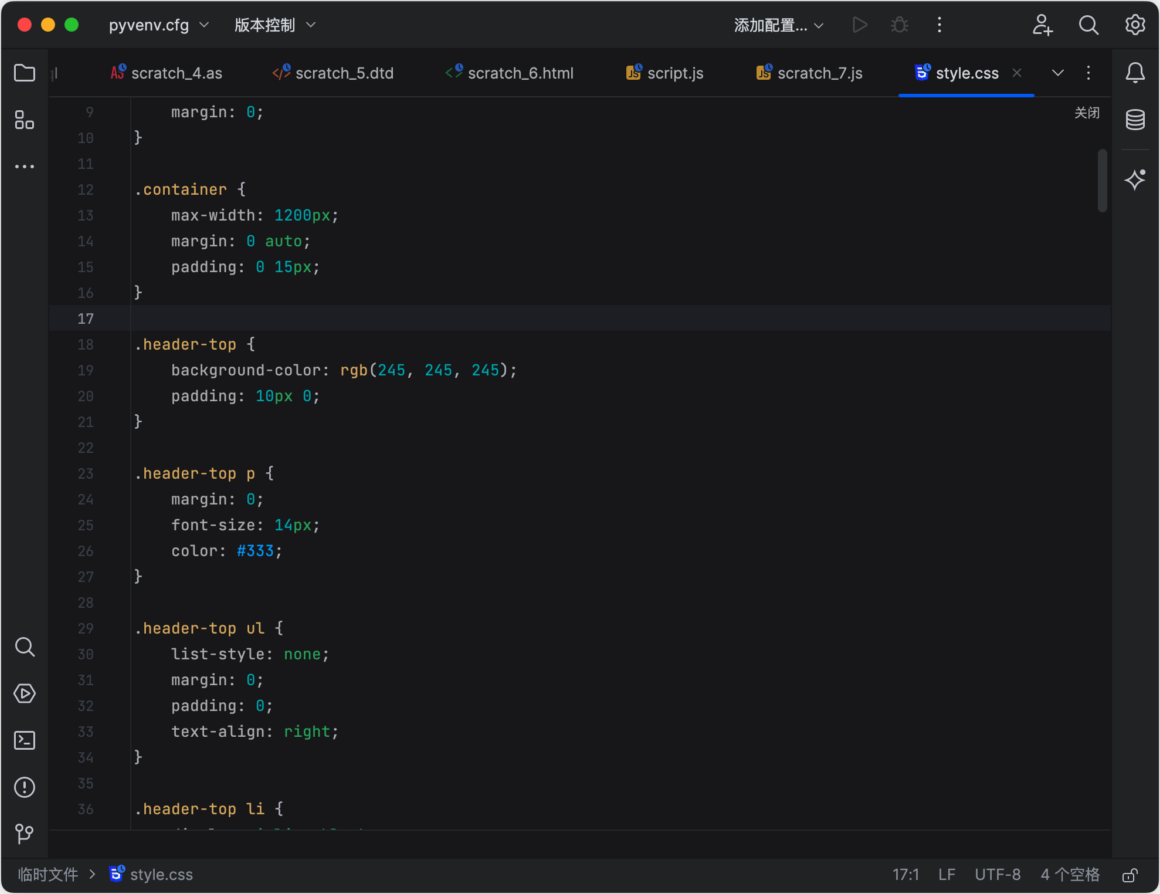Switch to the scratch_6.html tab
The image size is (1160, 894).
[x=510, y=73]
